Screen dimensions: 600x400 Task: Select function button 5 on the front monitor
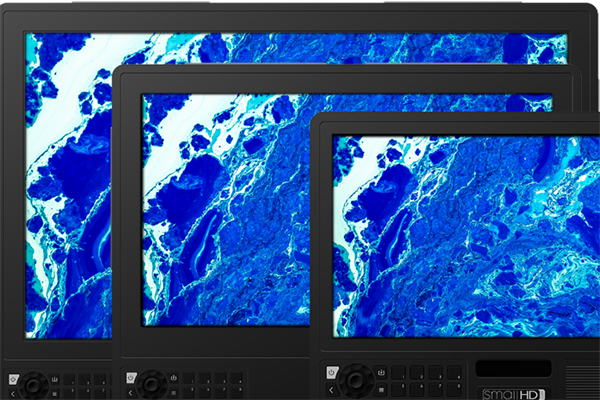click(398, 390)
